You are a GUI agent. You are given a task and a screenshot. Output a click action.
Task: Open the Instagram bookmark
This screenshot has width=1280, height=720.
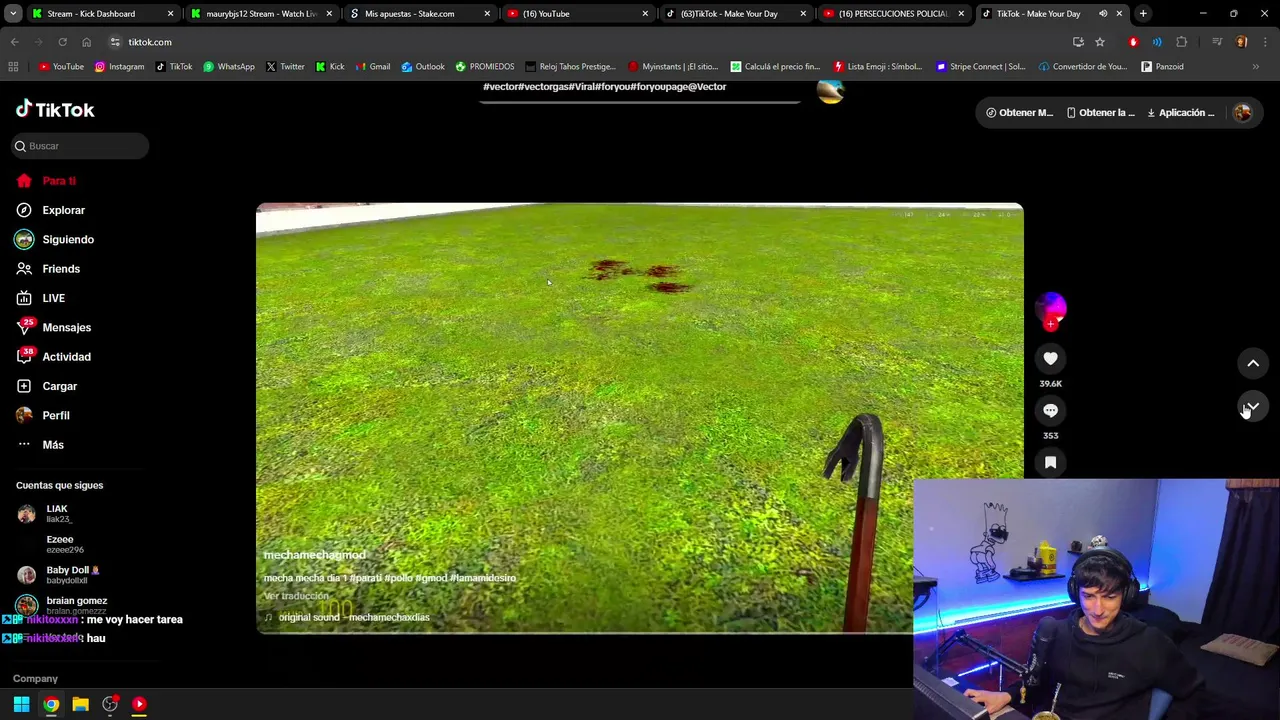pyautogui.click(x=119, y=67)
